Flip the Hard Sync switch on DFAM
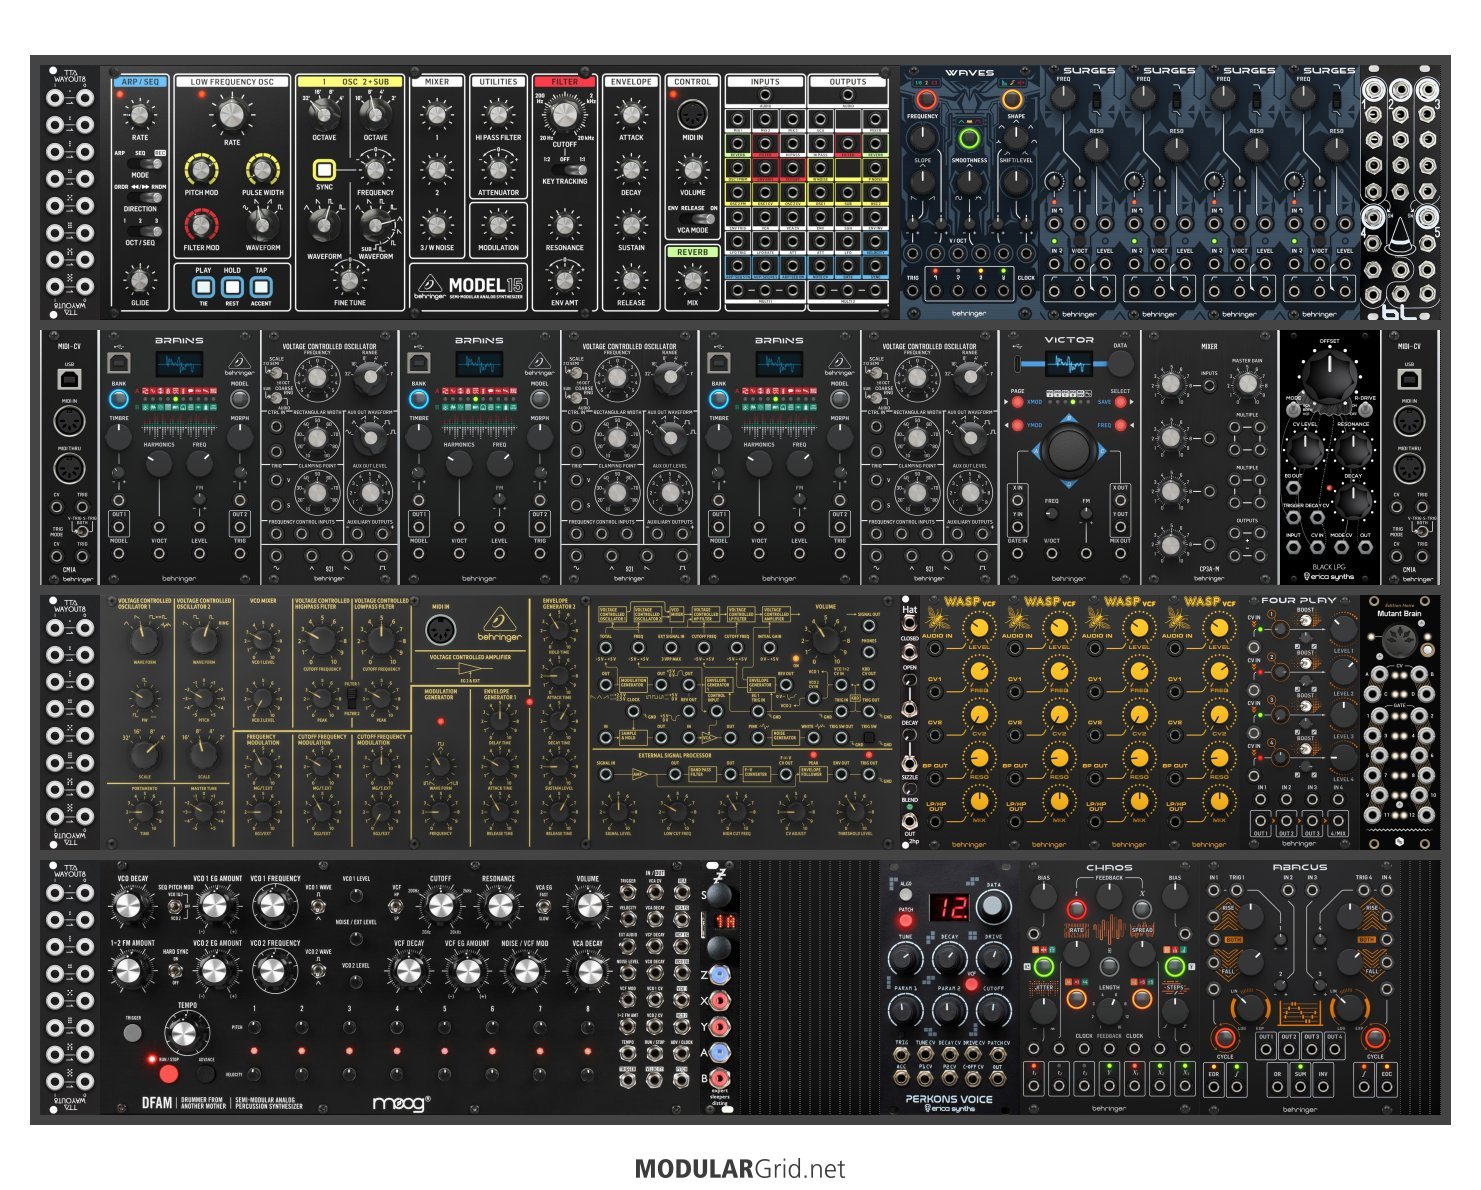The width and height of the screenshot is (1481, 1190). (177, 968)
